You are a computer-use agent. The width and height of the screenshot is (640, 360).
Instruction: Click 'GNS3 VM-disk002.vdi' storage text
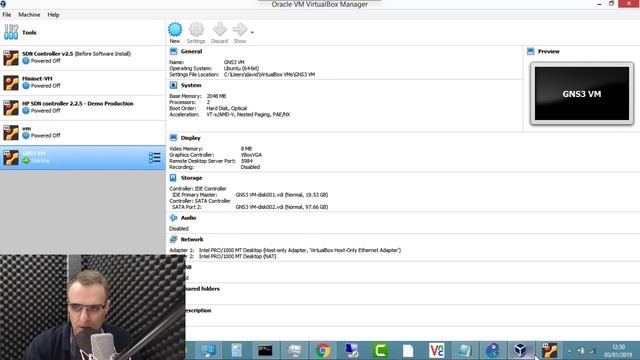point(282,207)
